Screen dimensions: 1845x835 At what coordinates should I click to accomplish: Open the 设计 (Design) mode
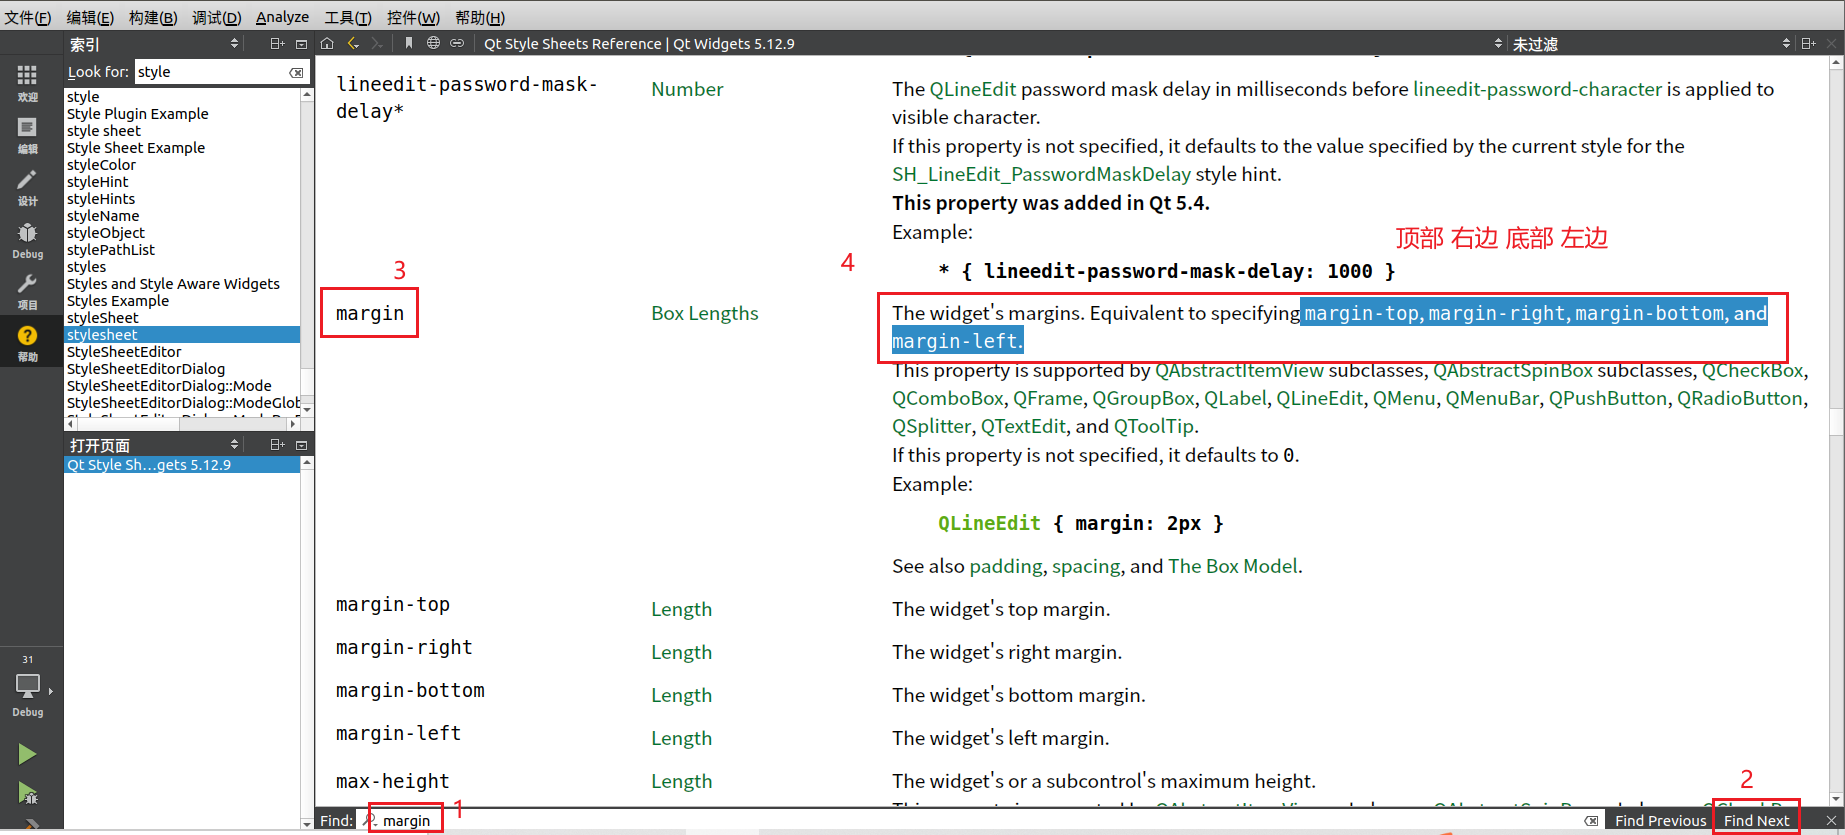[27, 187]
